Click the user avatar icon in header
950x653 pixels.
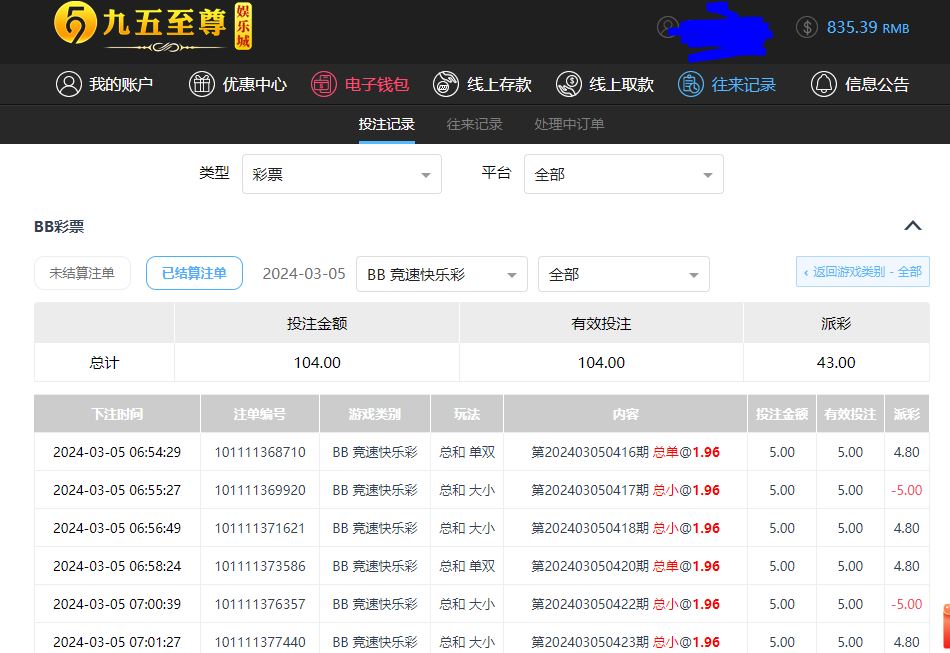[668, 27]
